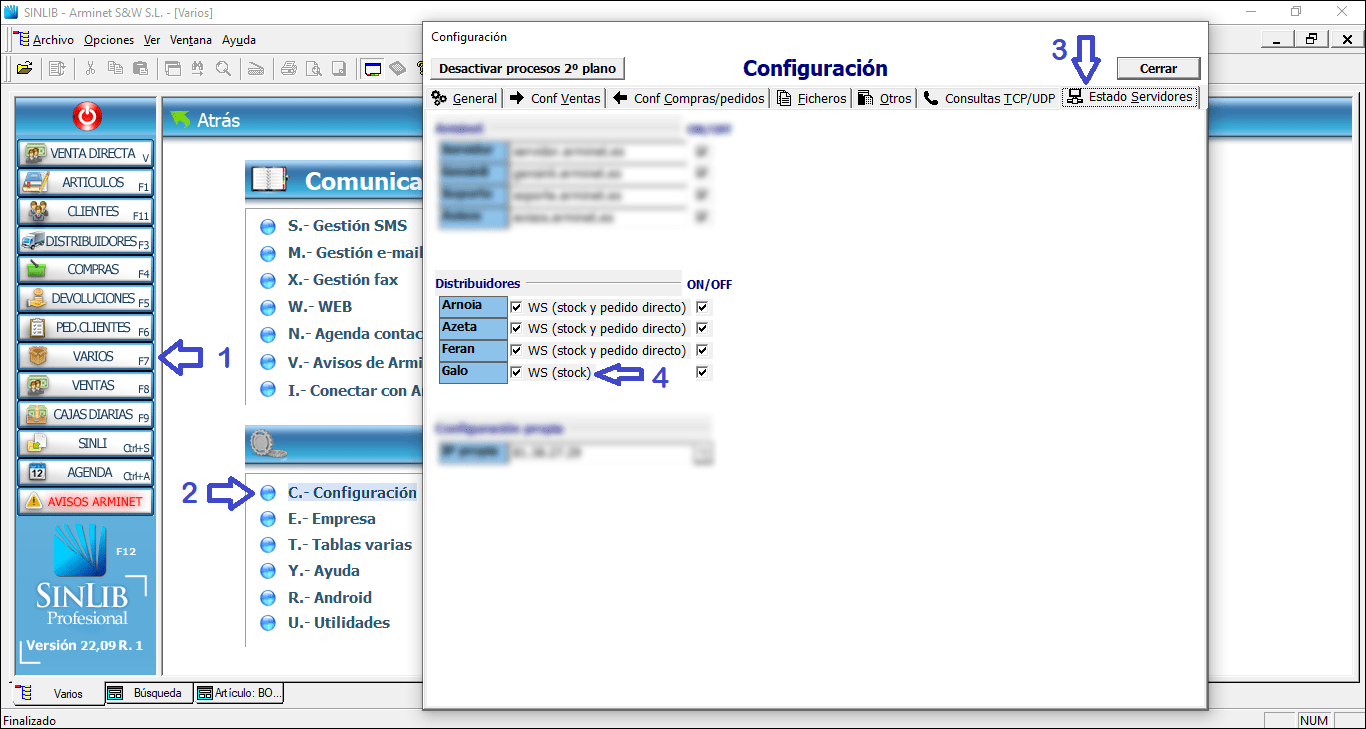This screenshot has width=1366, height=729.
Task: Open R.- Android entry
Action: click(329, 597)
